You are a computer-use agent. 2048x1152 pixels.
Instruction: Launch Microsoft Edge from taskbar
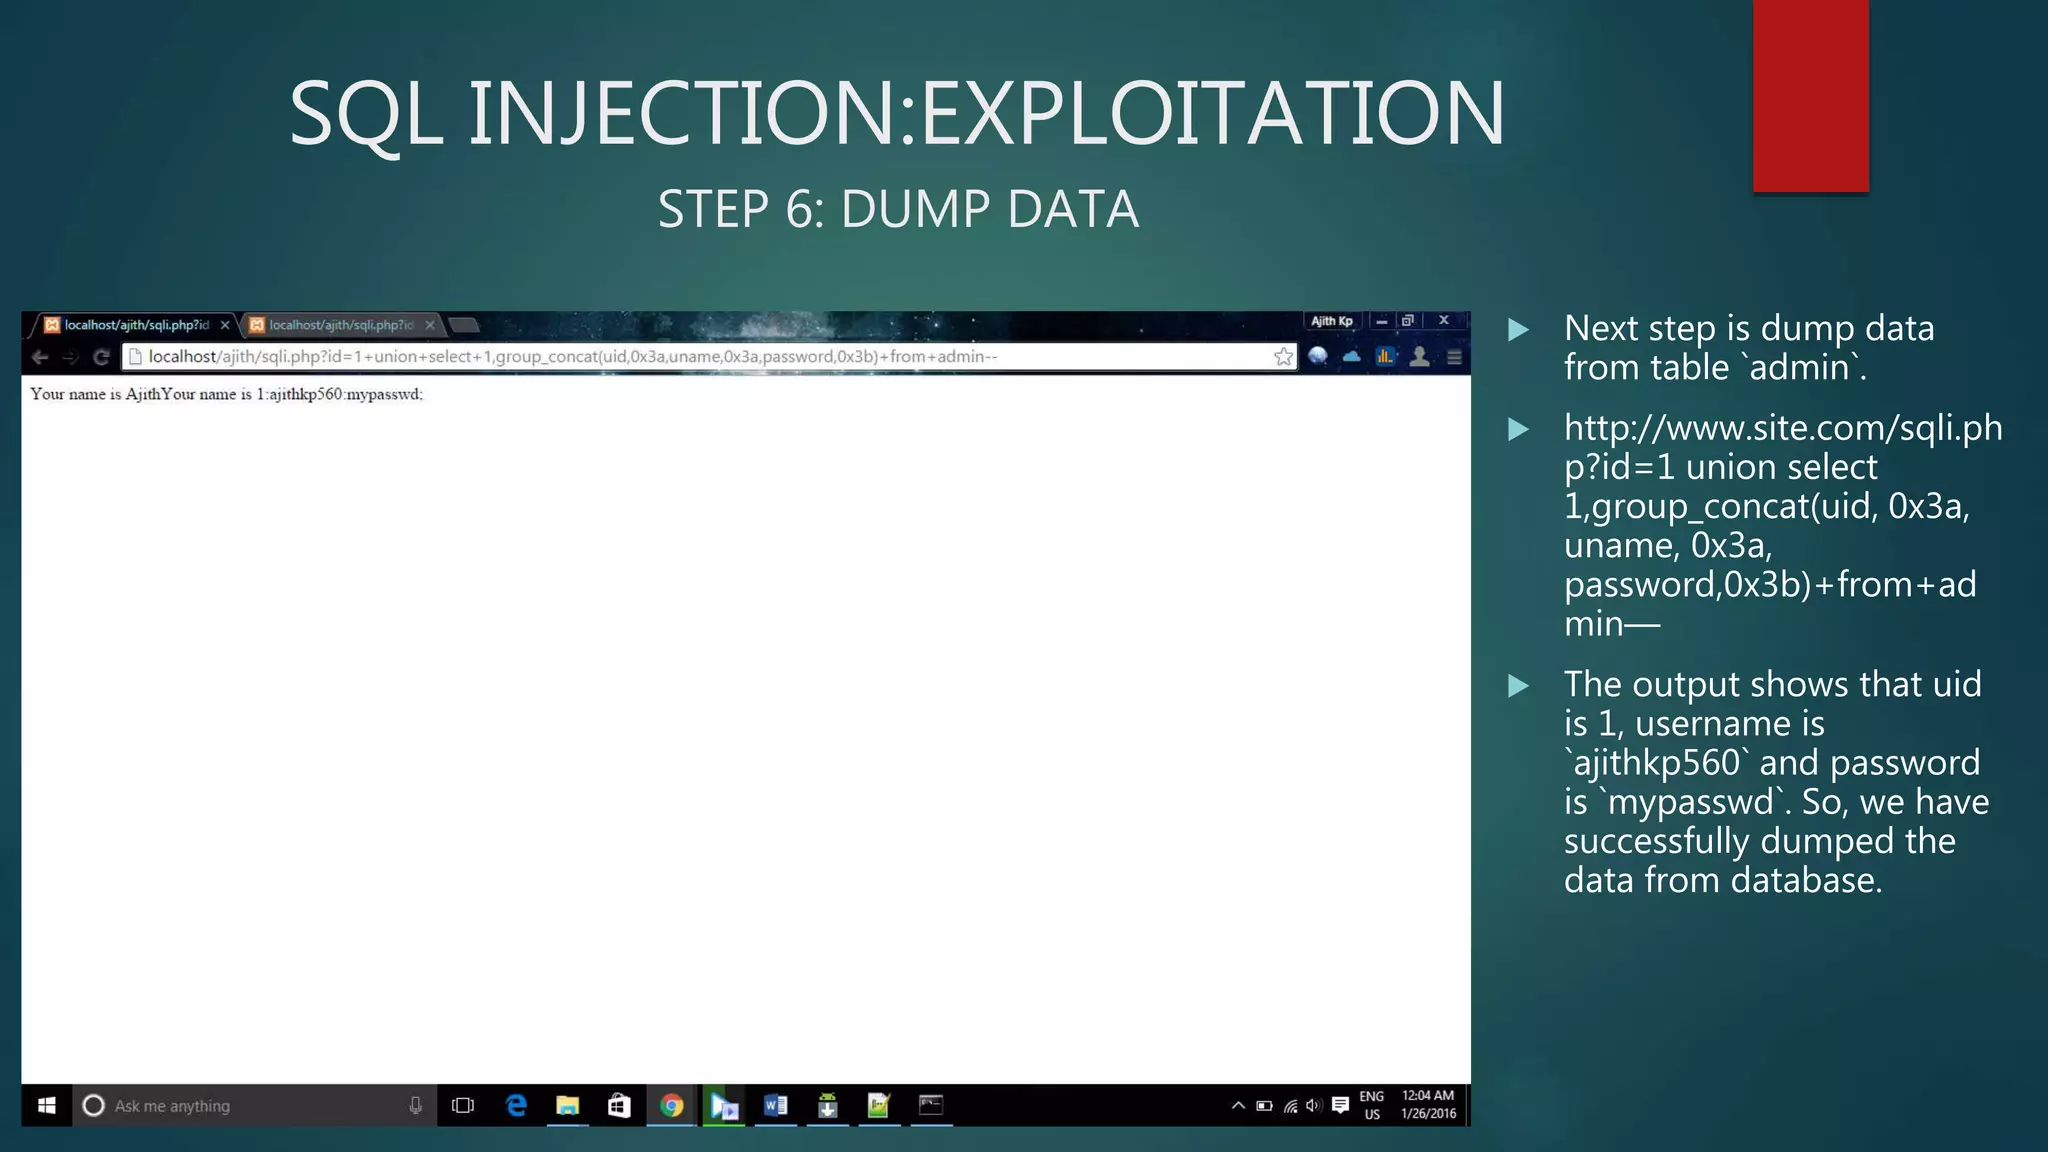tap(516, 1105)
